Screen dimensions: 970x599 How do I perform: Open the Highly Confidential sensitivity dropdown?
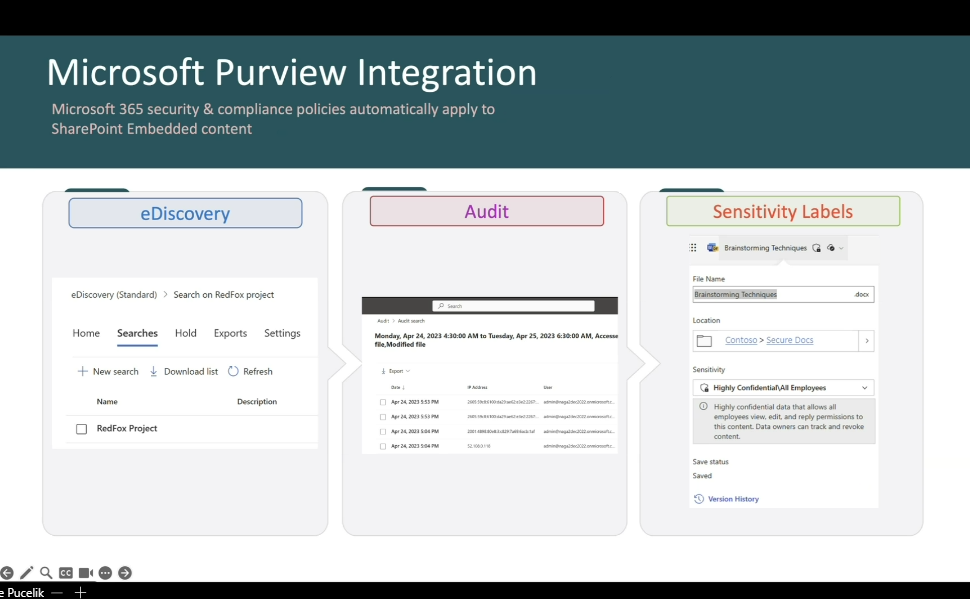coord(783,388)
